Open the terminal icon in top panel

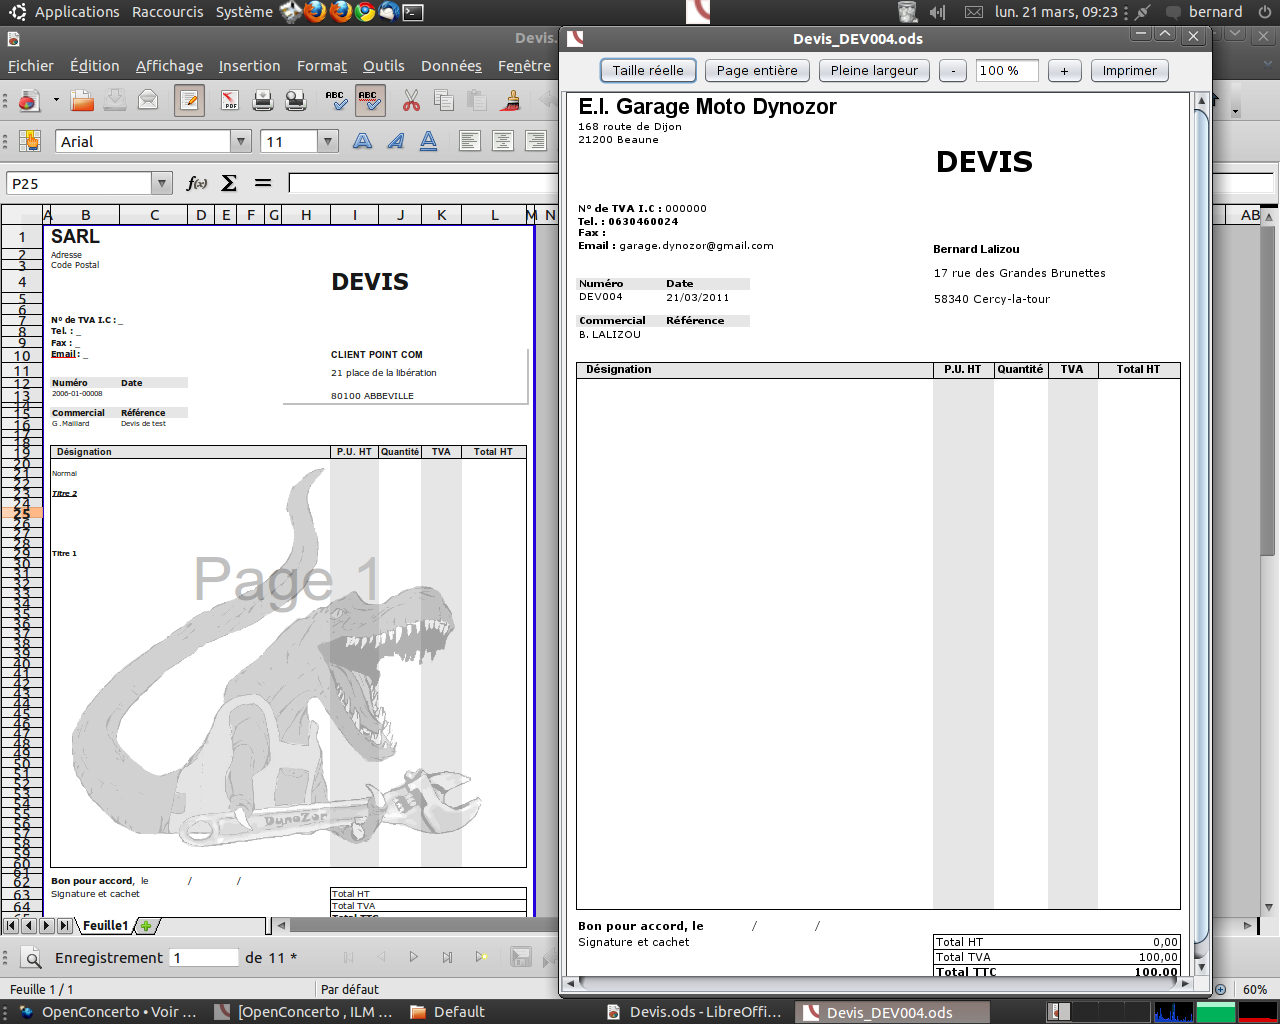(x=413, y=12)
